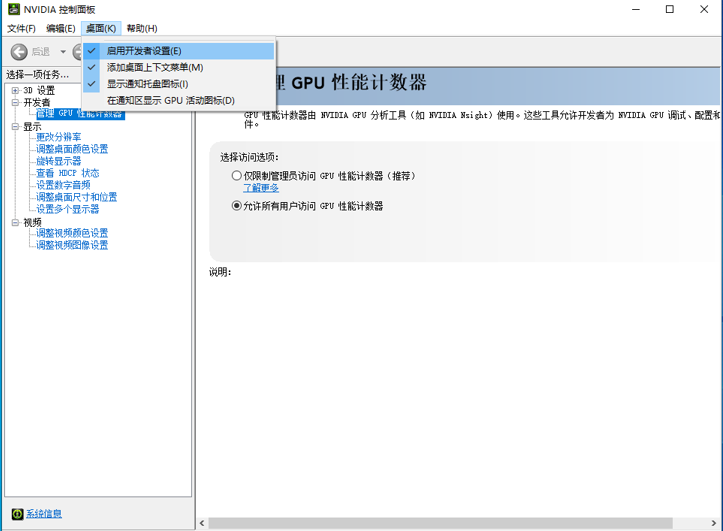Click the 开发者 tree label
This screenshot has width=723, height=531.
pyautogui.click(x=37, y=102)
